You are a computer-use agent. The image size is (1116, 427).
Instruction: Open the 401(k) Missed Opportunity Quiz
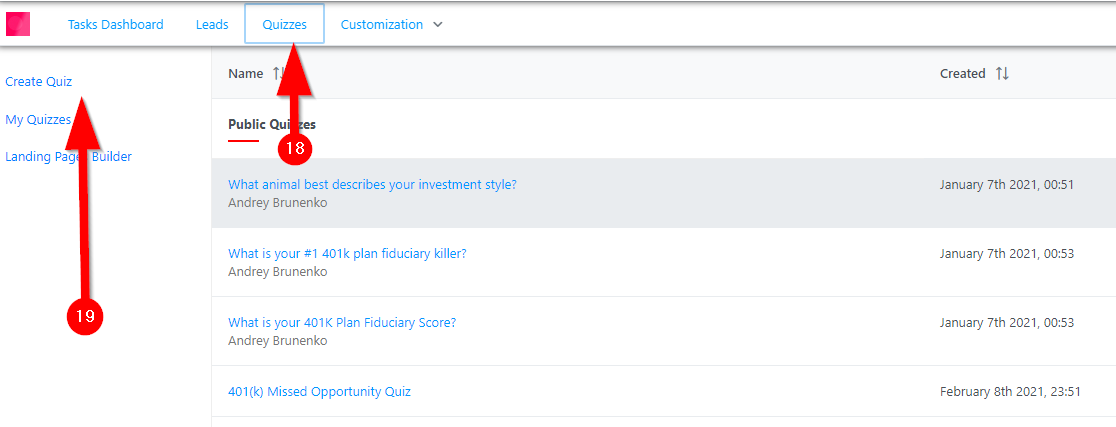(319, 391)
